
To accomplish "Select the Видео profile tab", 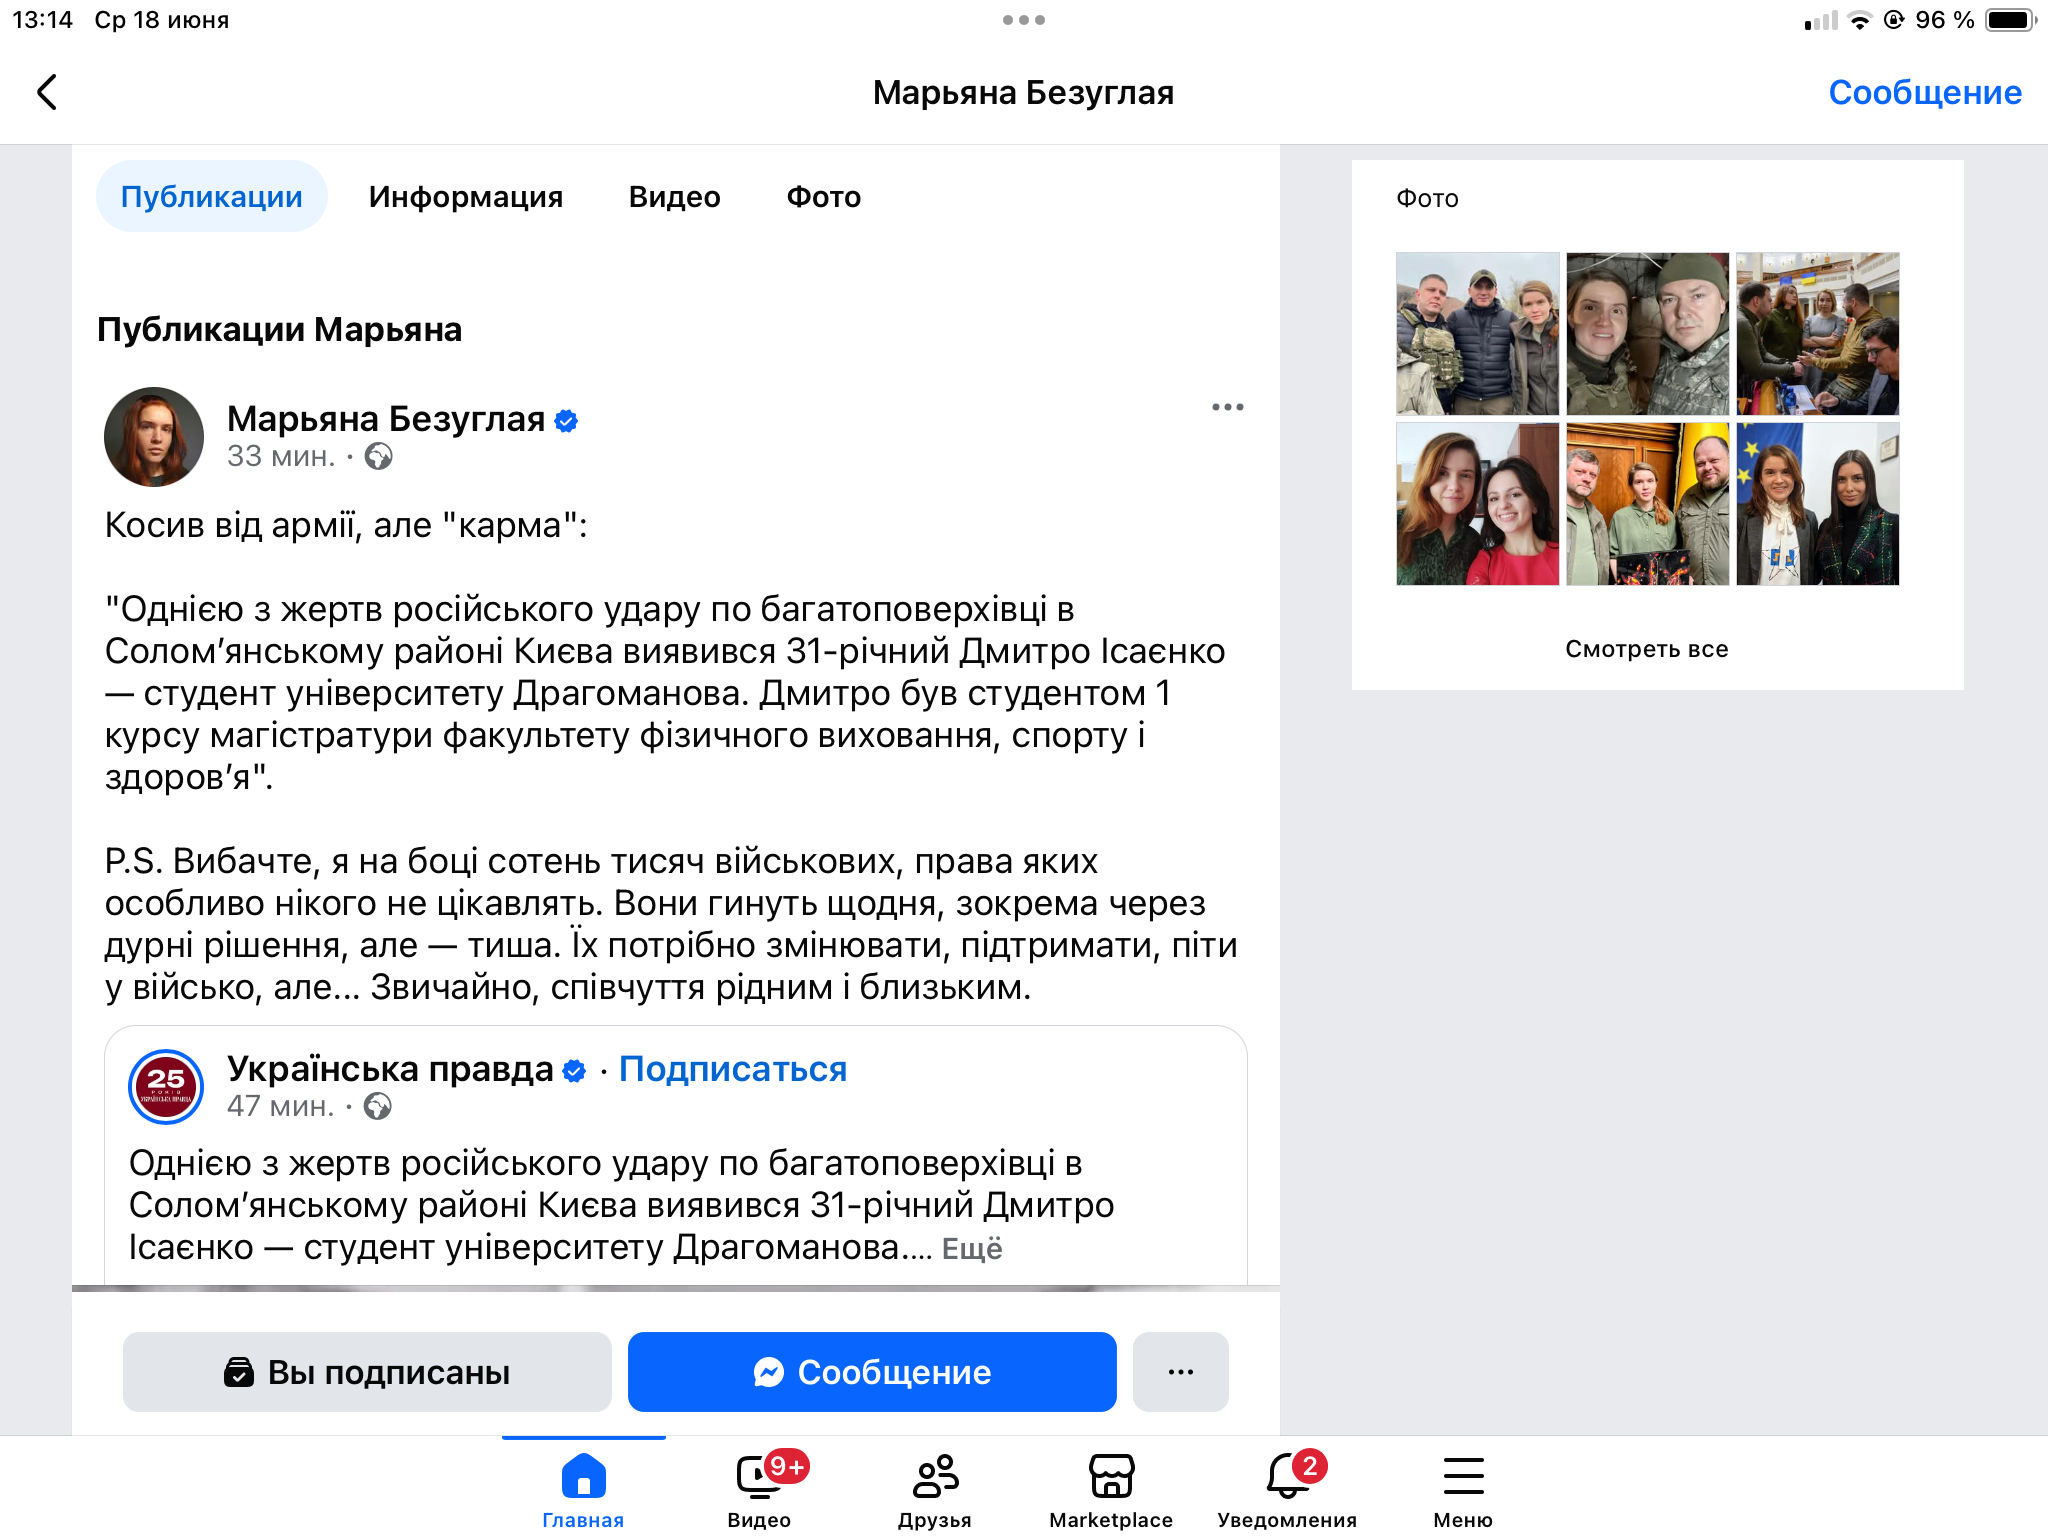I will pyautogui.click(x=674, y=197).
